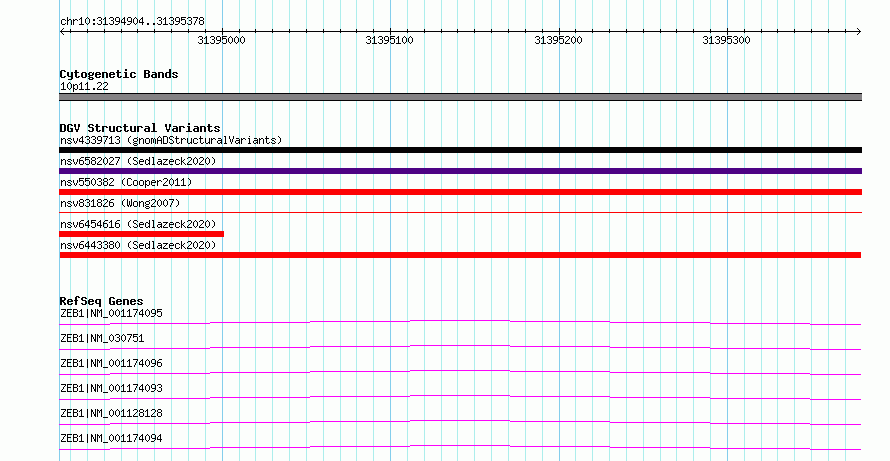Click the nsv6443380 (Sedlazeck2020) label
Screen dimensions: 890x461
pyautogui.click(x=138, y=245)
